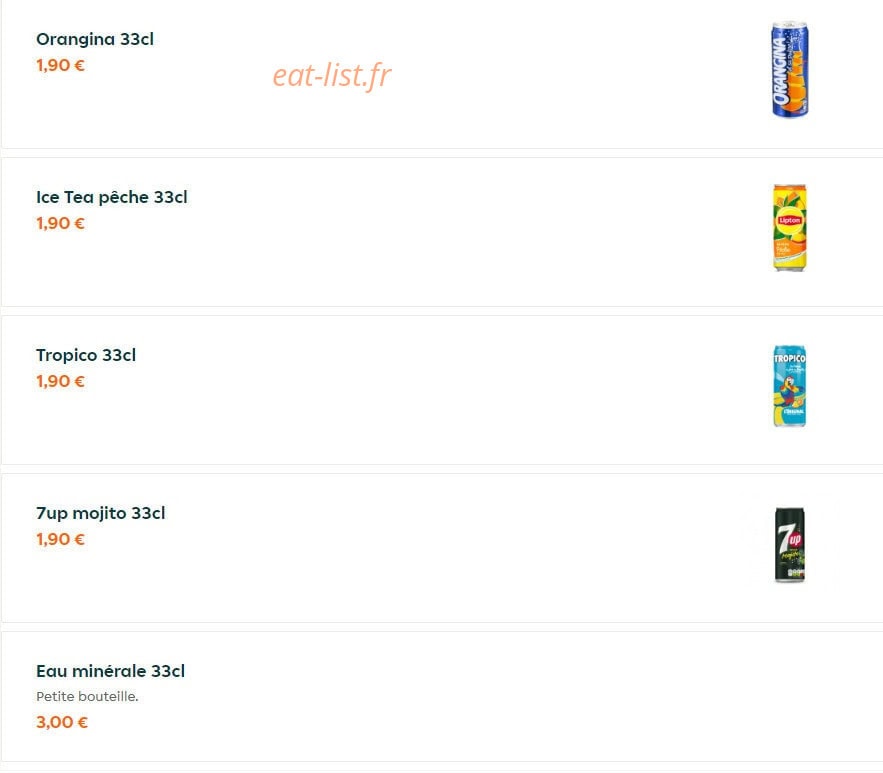The image size is (883, 773).
Task: Select the 7up mojito 33cl title
Action: click(101, 513)
